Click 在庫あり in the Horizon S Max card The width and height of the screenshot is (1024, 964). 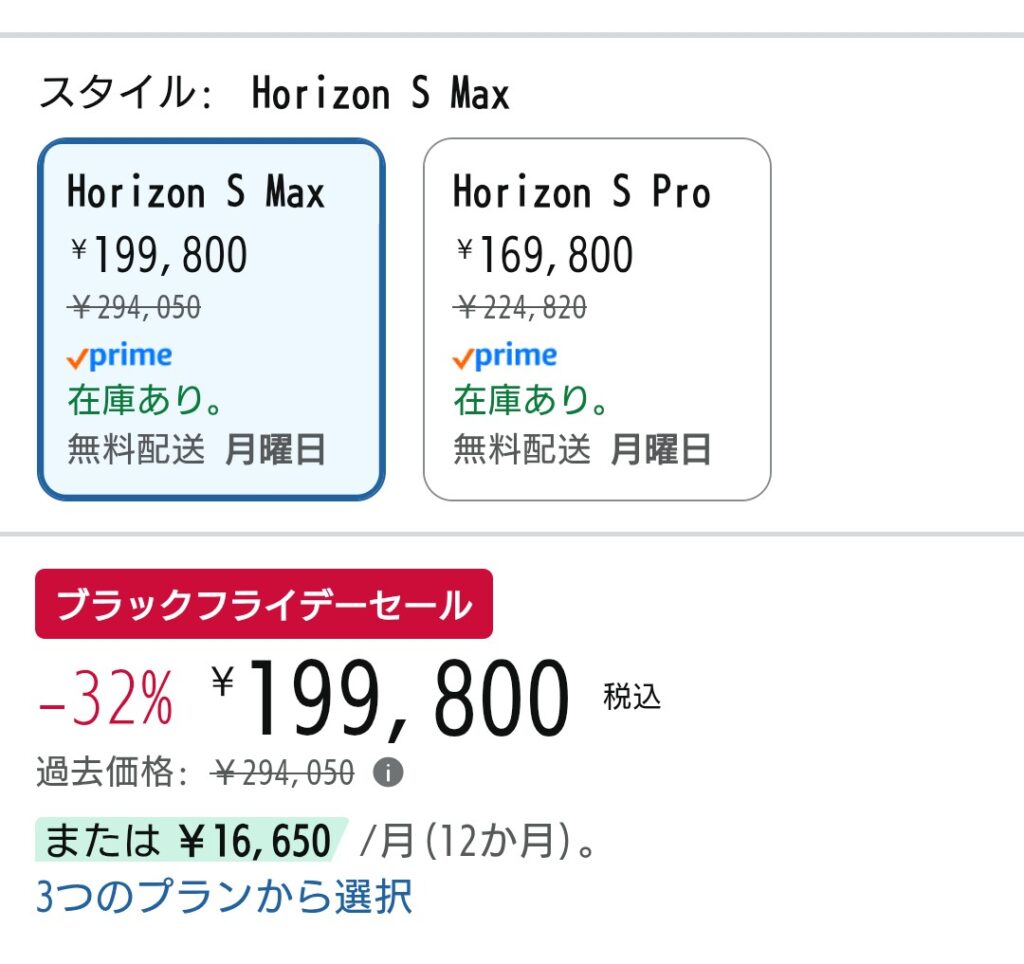pyautogui.click(x=145, y=400)
